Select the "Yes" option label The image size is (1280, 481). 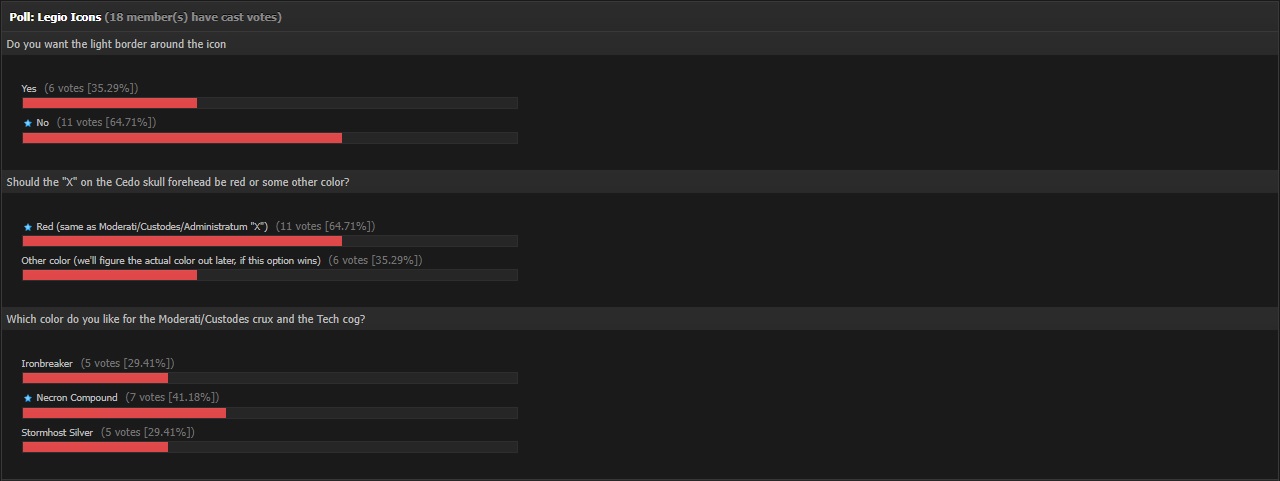click(29, 89)
